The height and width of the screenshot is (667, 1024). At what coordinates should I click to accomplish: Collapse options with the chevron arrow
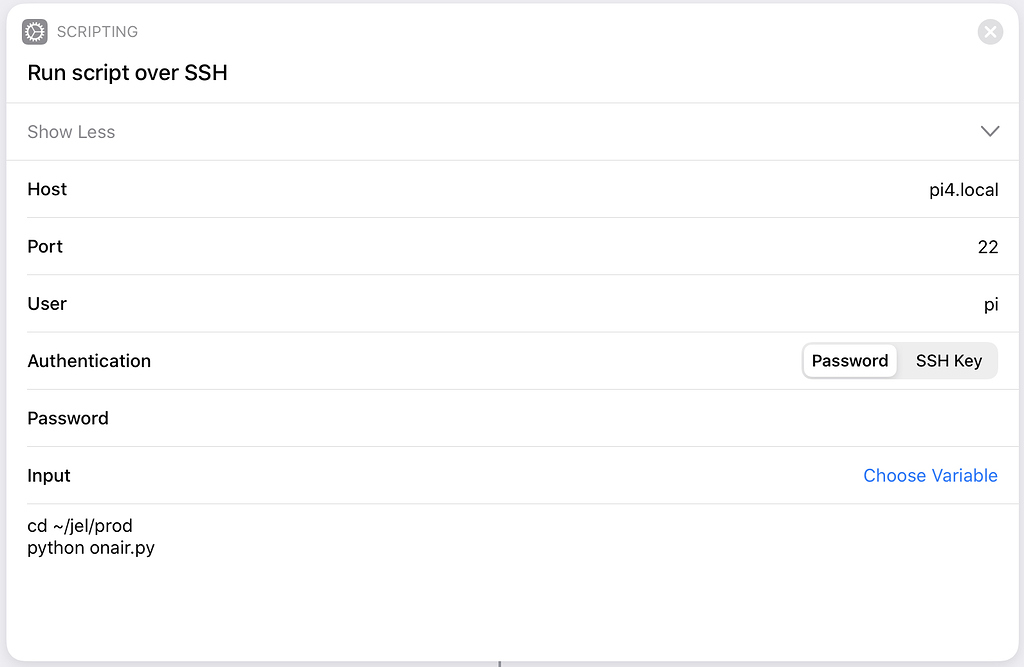(x=990, y=131)
